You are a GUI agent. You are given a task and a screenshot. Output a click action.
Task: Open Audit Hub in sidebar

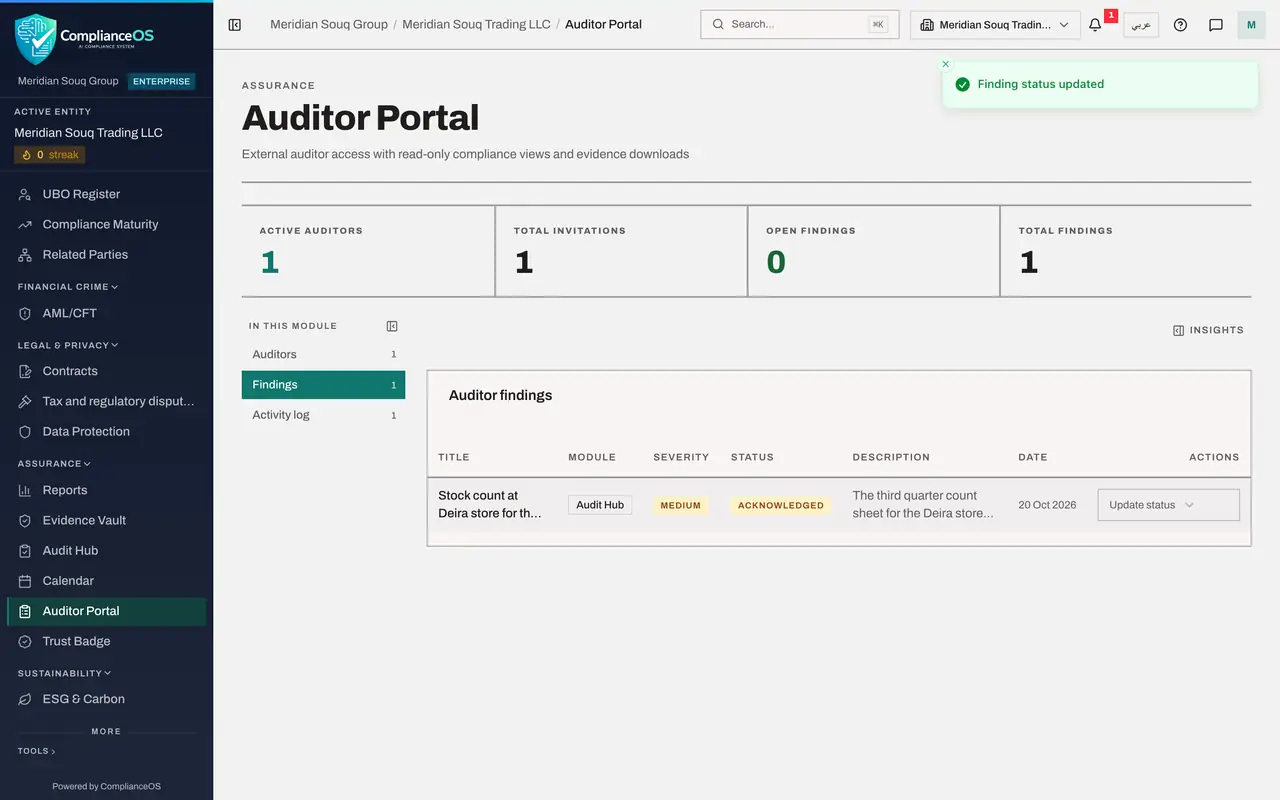(107, 550)
